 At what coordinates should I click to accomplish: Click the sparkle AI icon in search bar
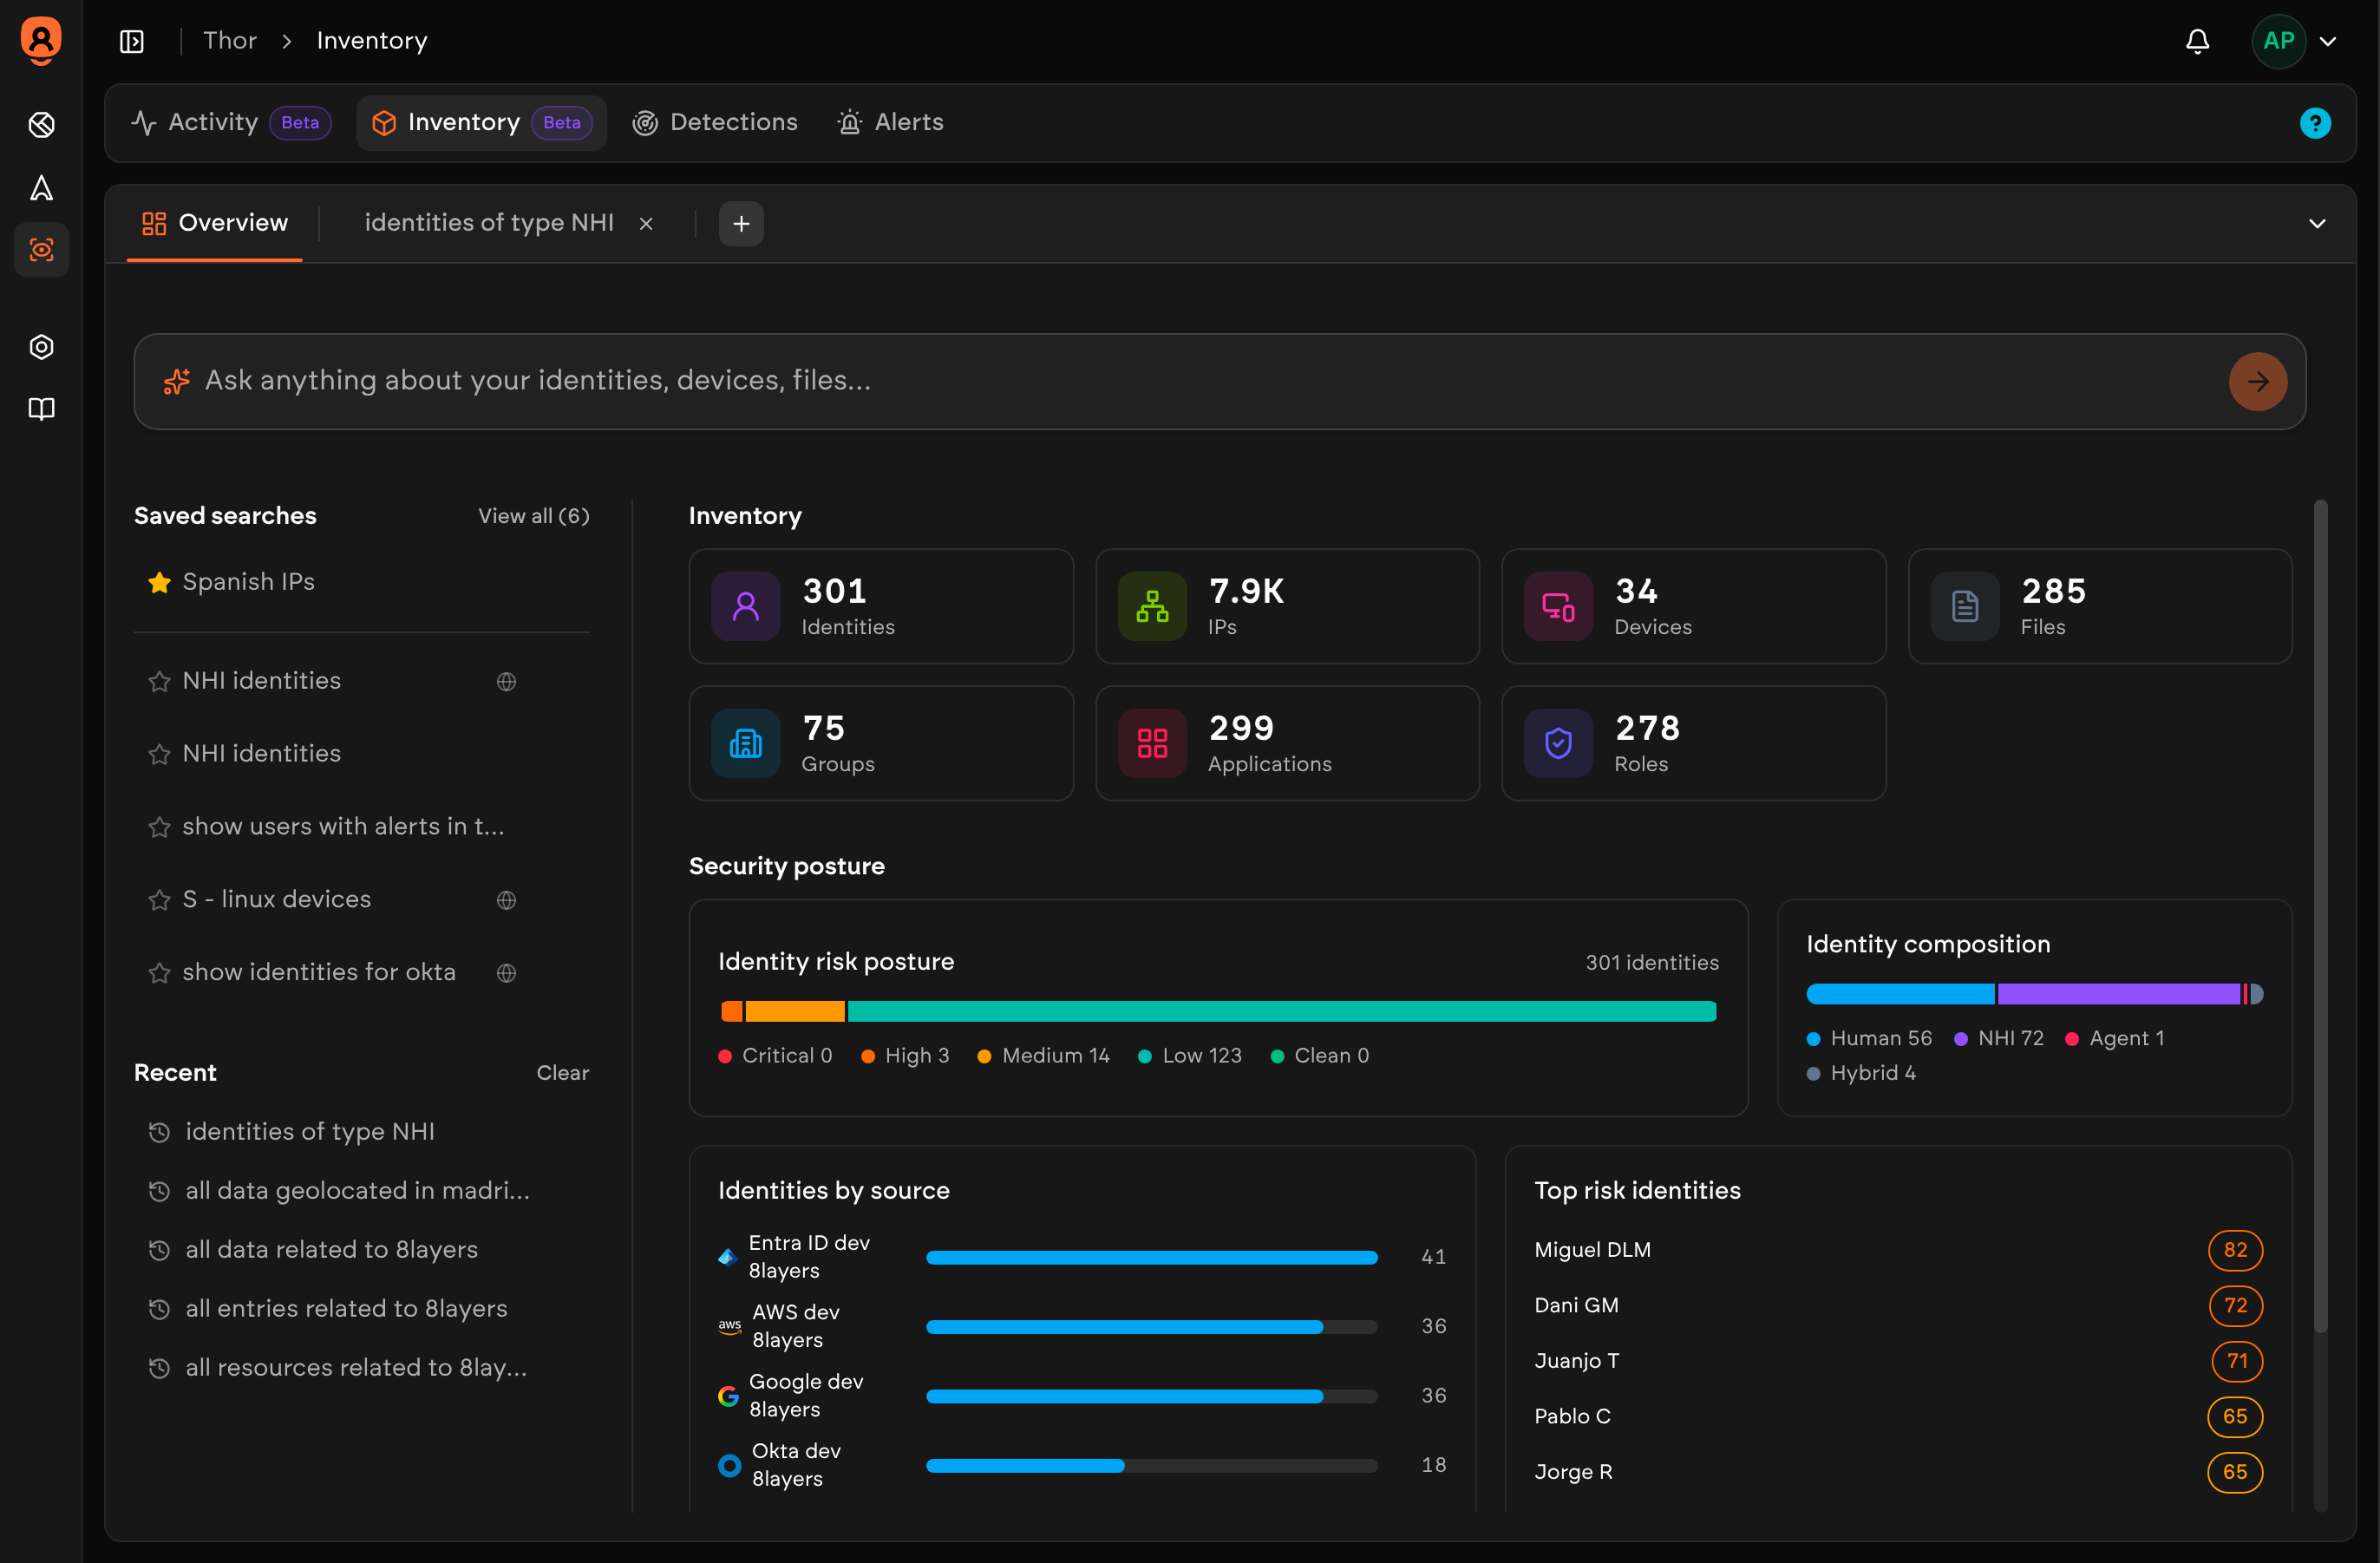point(177,381)
